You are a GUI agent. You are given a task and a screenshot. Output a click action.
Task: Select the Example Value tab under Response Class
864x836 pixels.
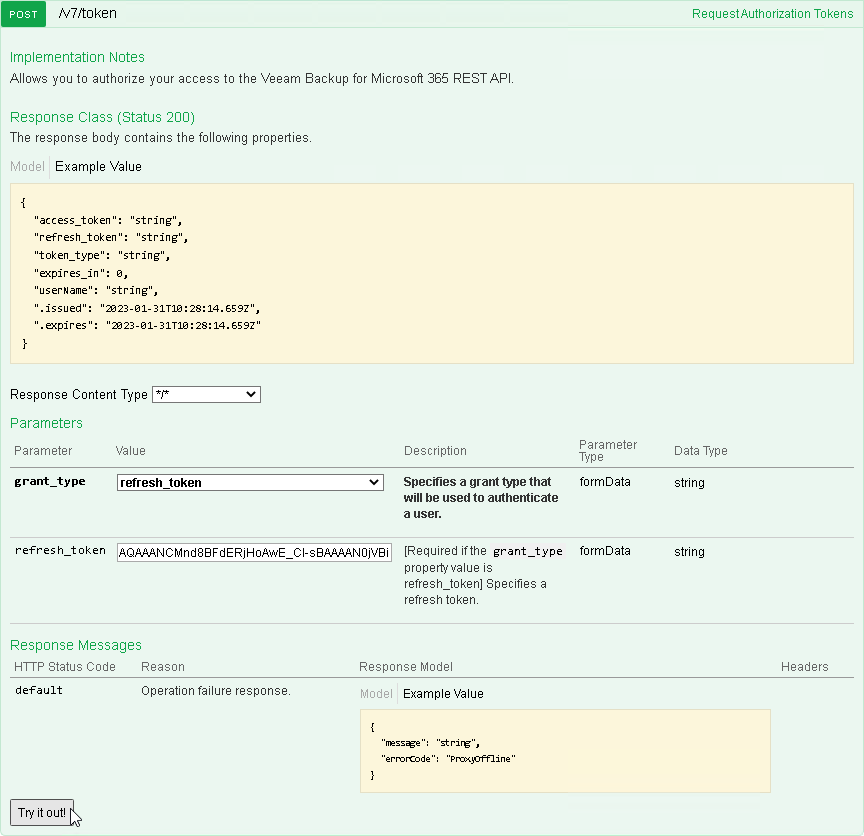(98, 167)
